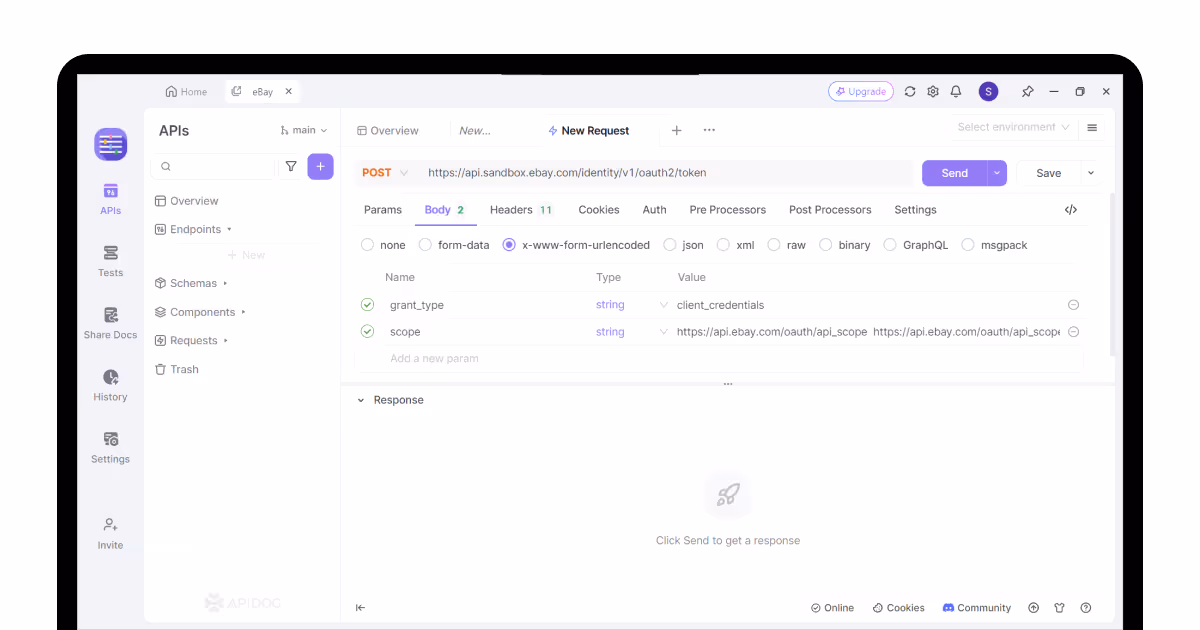
Task: Click the Send button
Action: tap(955, 173)
